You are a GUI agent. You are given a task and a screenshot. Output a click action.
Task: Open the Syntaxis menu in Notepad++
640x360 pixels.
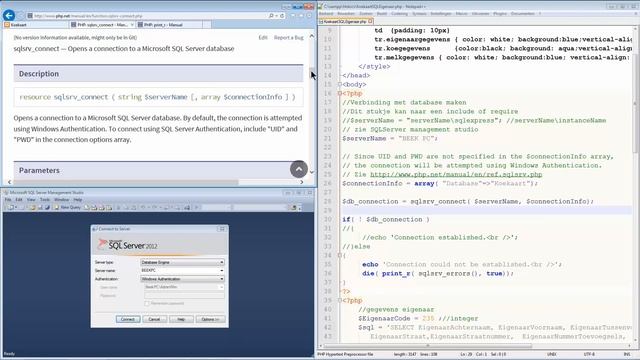click(419, 13)
